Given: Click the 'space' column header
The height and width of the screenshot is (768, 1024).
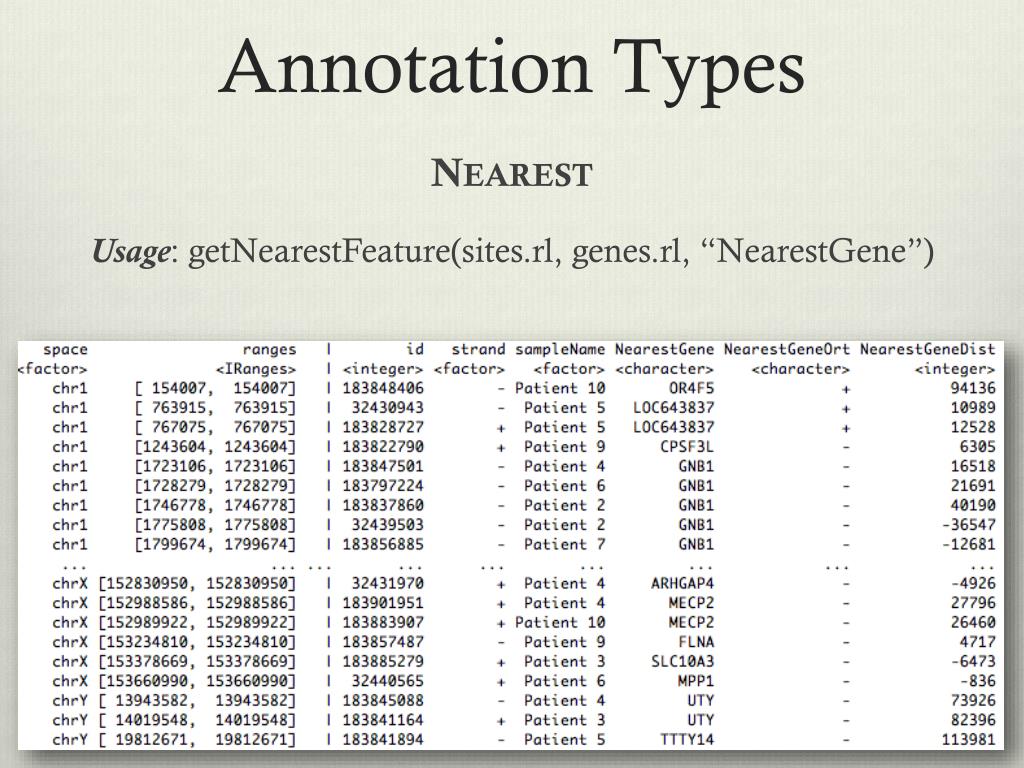Looking at the screenshot, I should point(65,350).
